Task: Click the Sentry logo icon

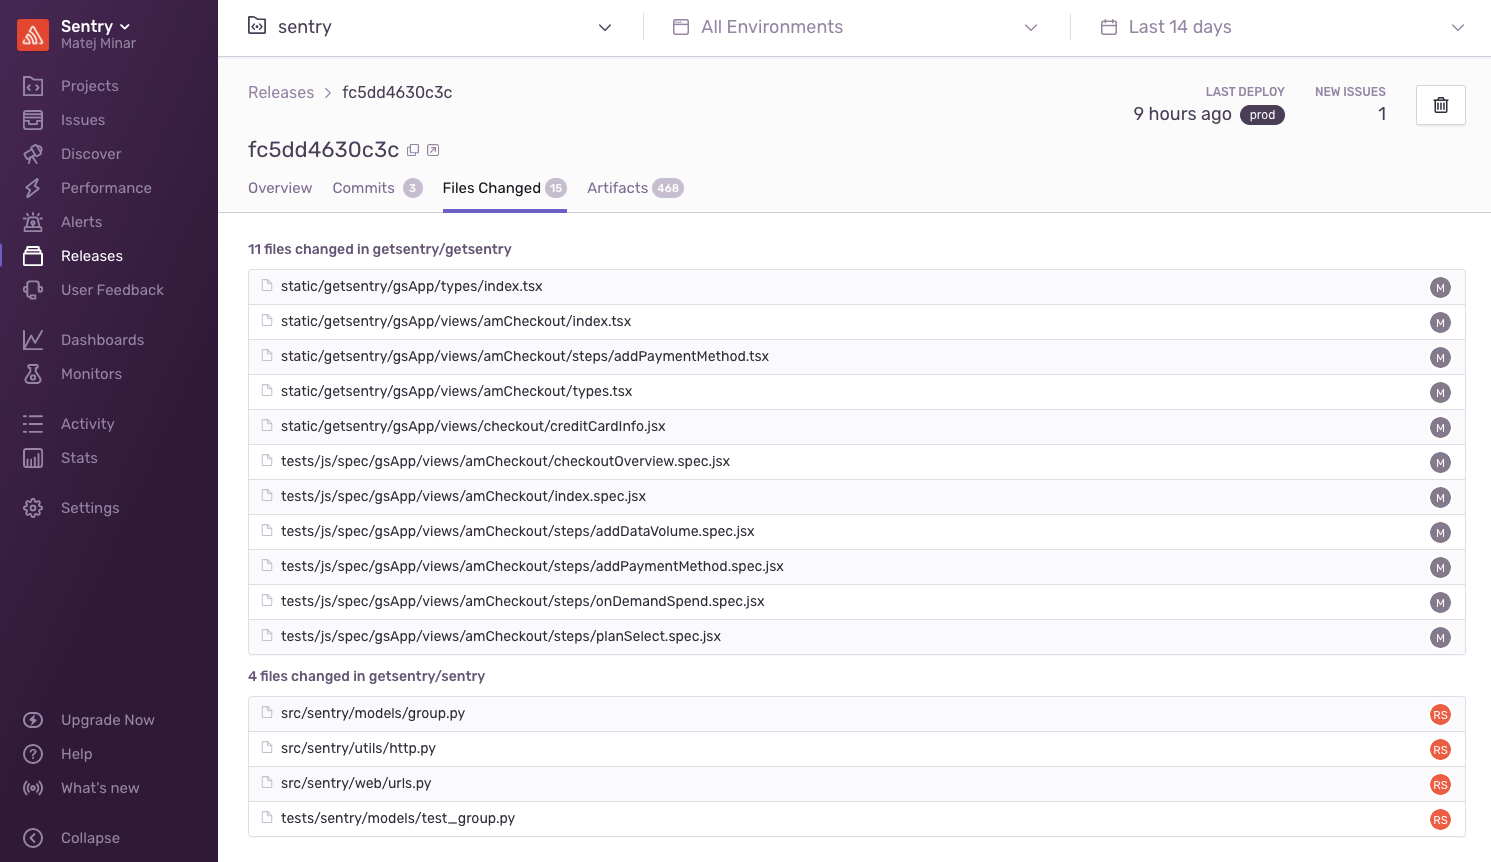Action: (x=33, y=35)
